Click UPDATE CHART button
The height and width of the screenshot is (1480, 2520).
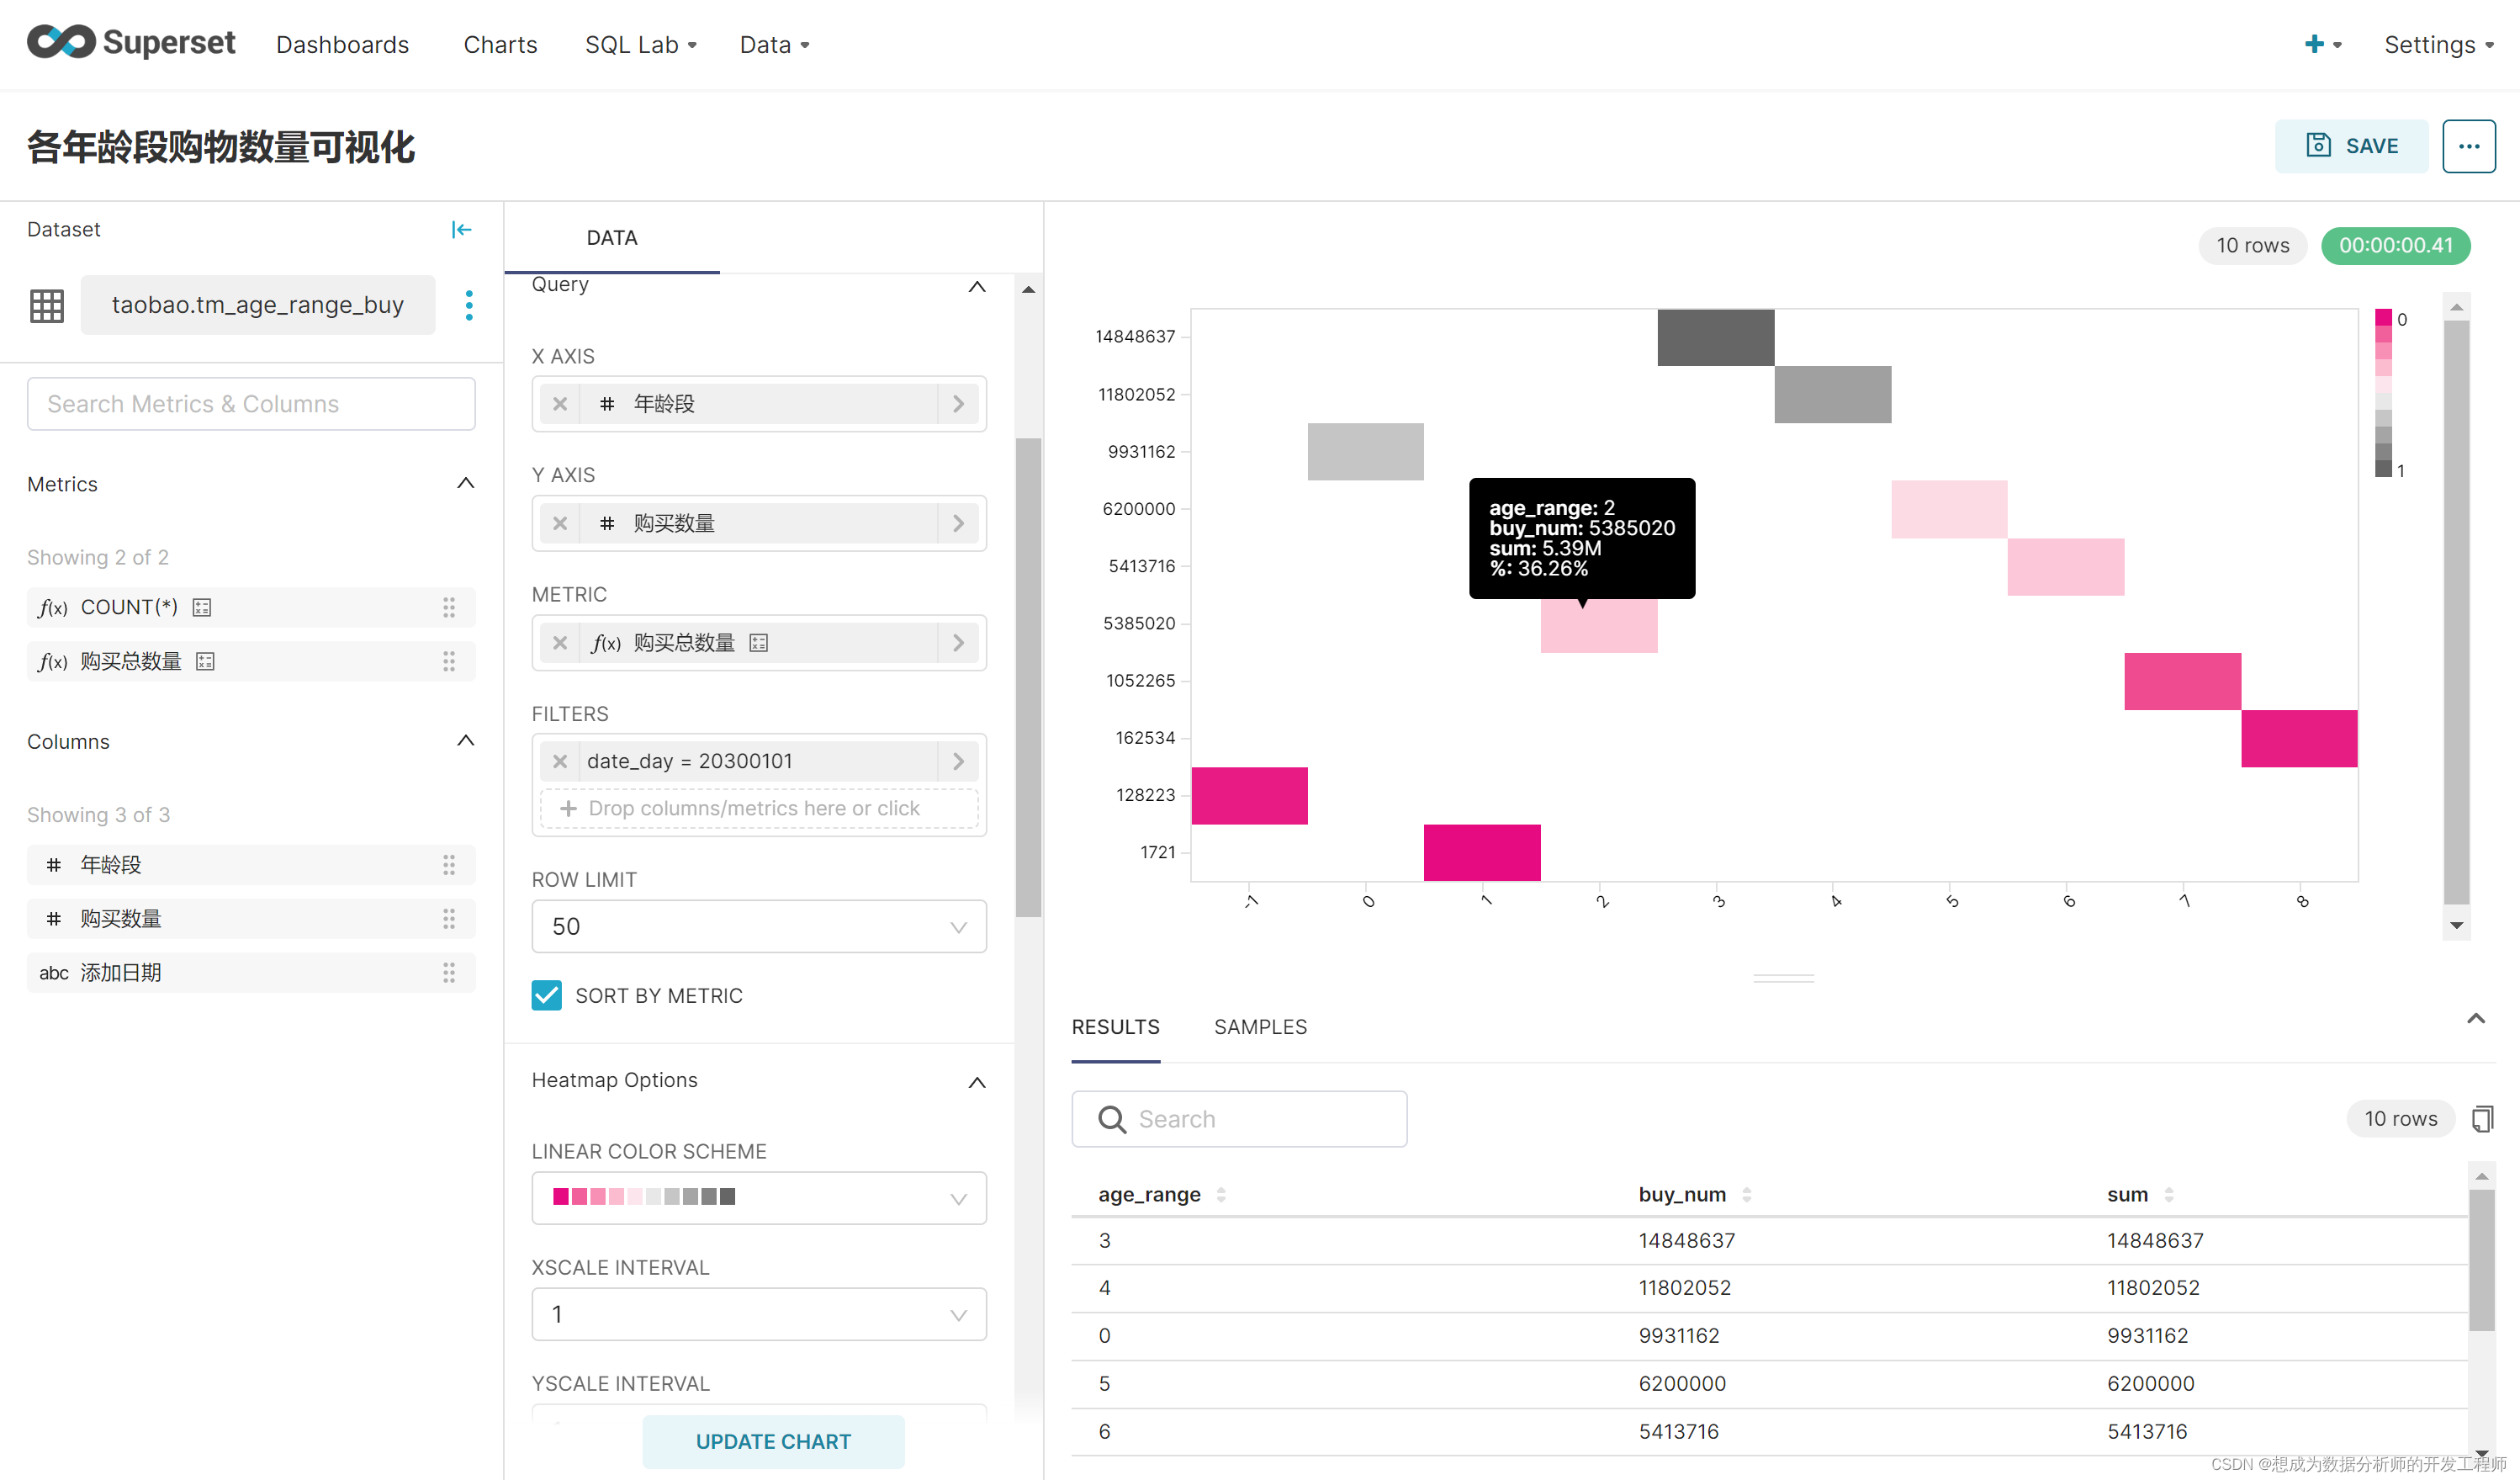coord(773,1441)
